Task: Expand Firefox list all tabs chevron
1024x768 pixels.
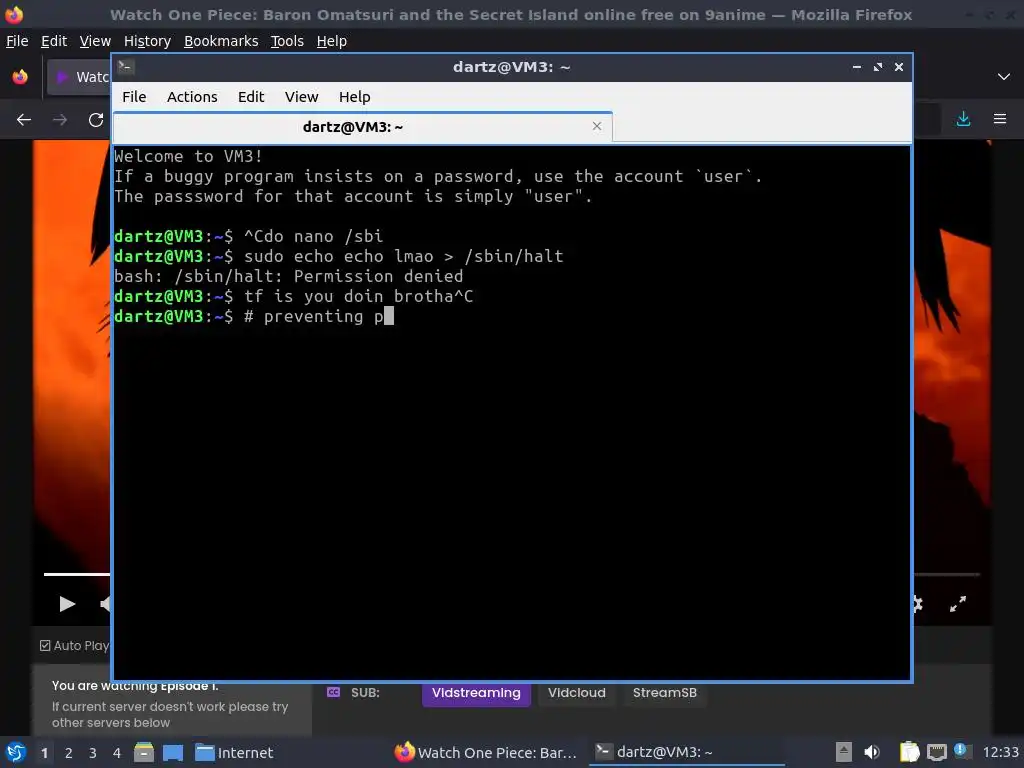Action: coord(1004,76)
